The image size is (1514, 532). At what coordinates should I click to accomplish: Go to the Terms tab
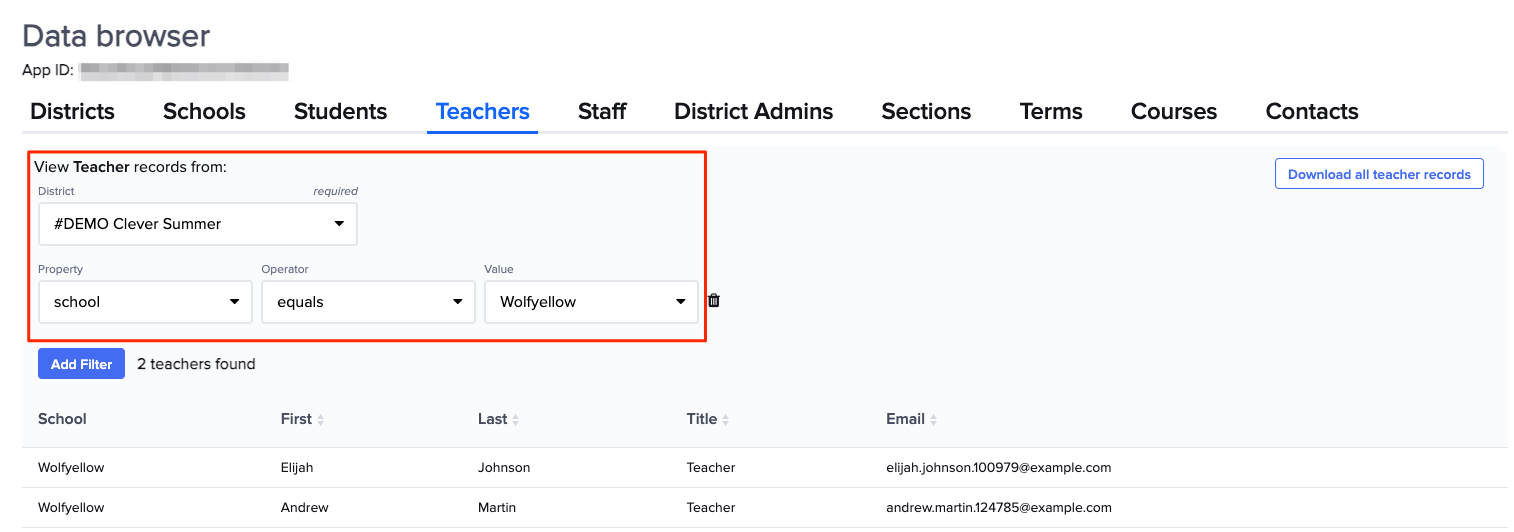click(x=1051, y=111)
